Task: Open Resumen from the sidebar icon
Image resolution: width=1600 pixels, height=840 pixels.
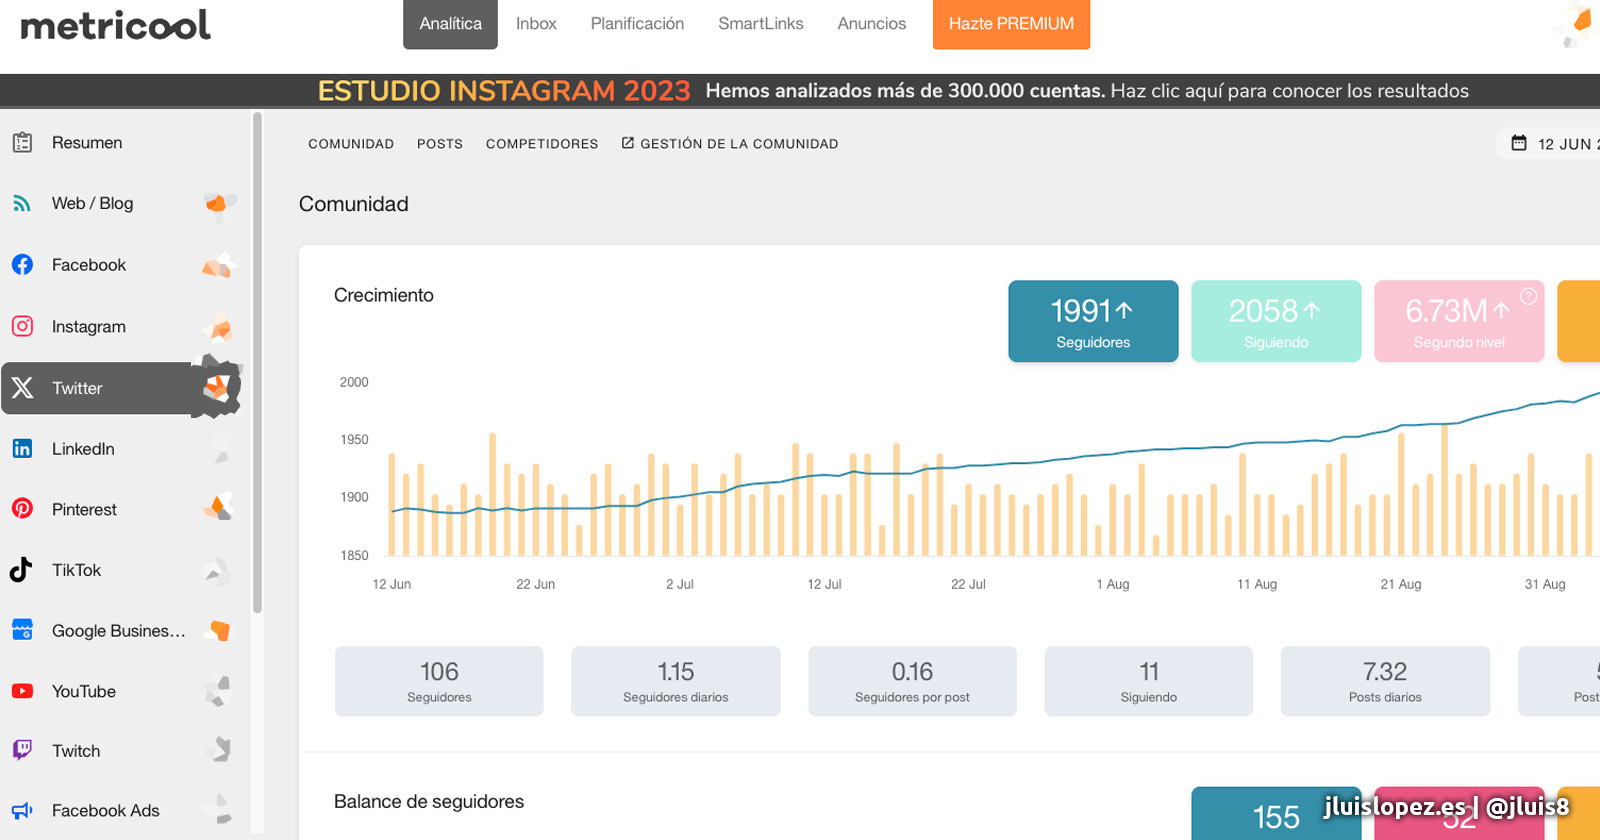Action: 22,143
